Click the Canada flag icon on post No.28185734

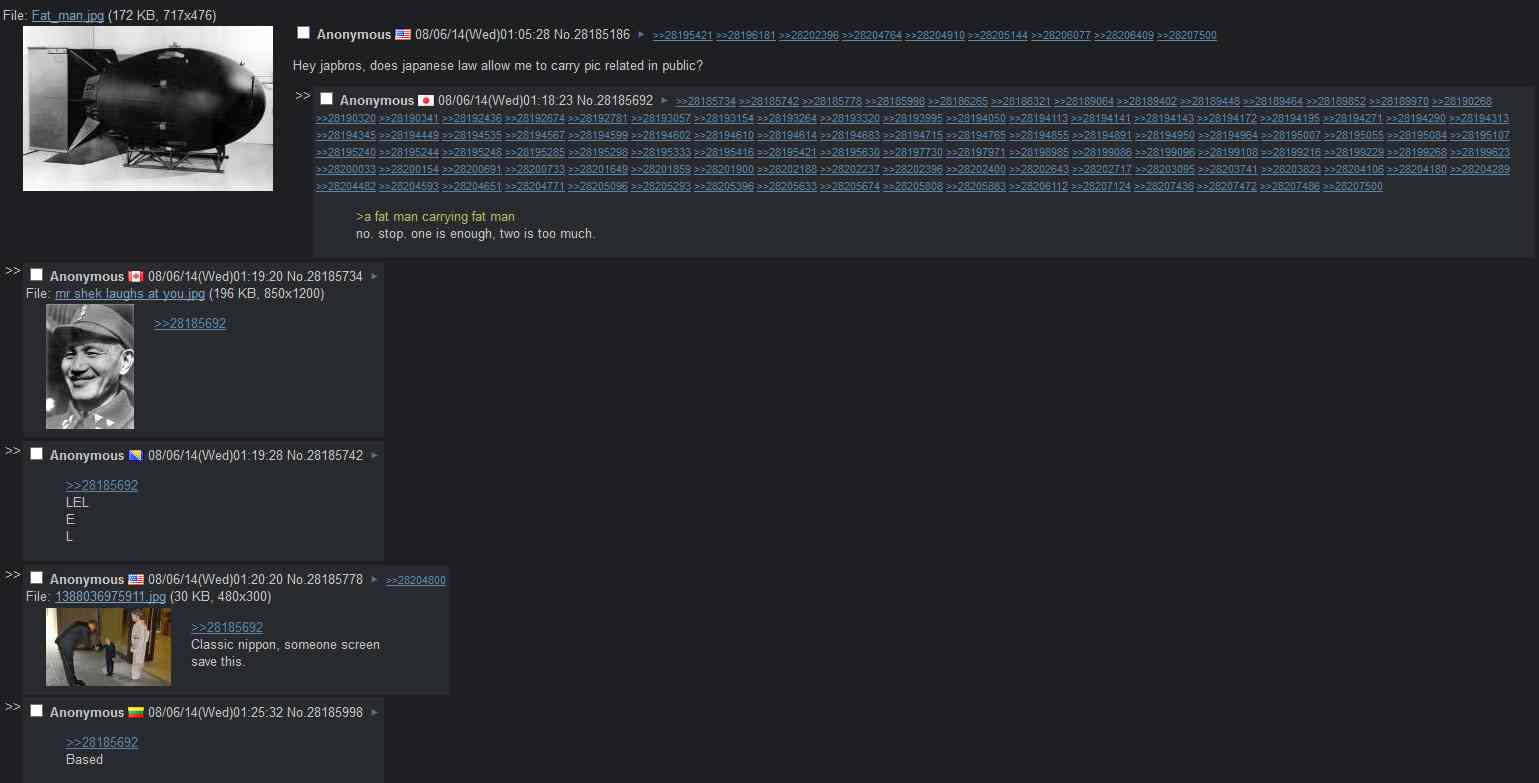point(136,277)
